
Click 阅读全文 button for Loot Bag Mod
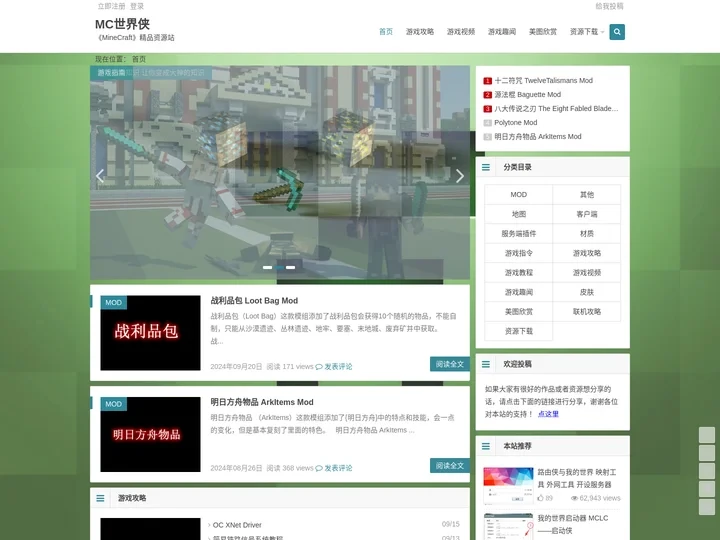[450, 364]
